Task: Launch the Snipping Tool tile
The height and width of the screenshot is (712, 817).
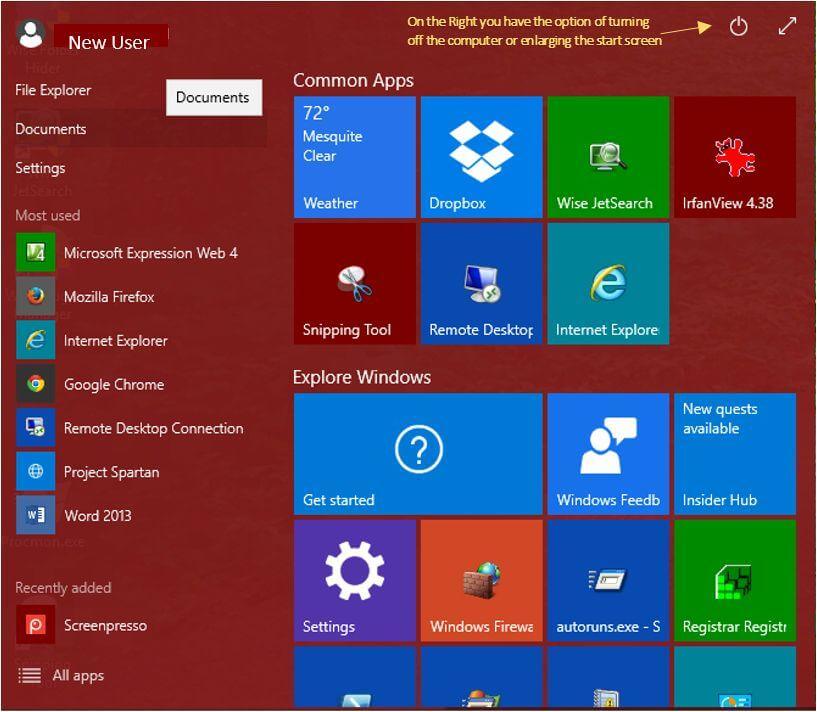Action: 355,284
